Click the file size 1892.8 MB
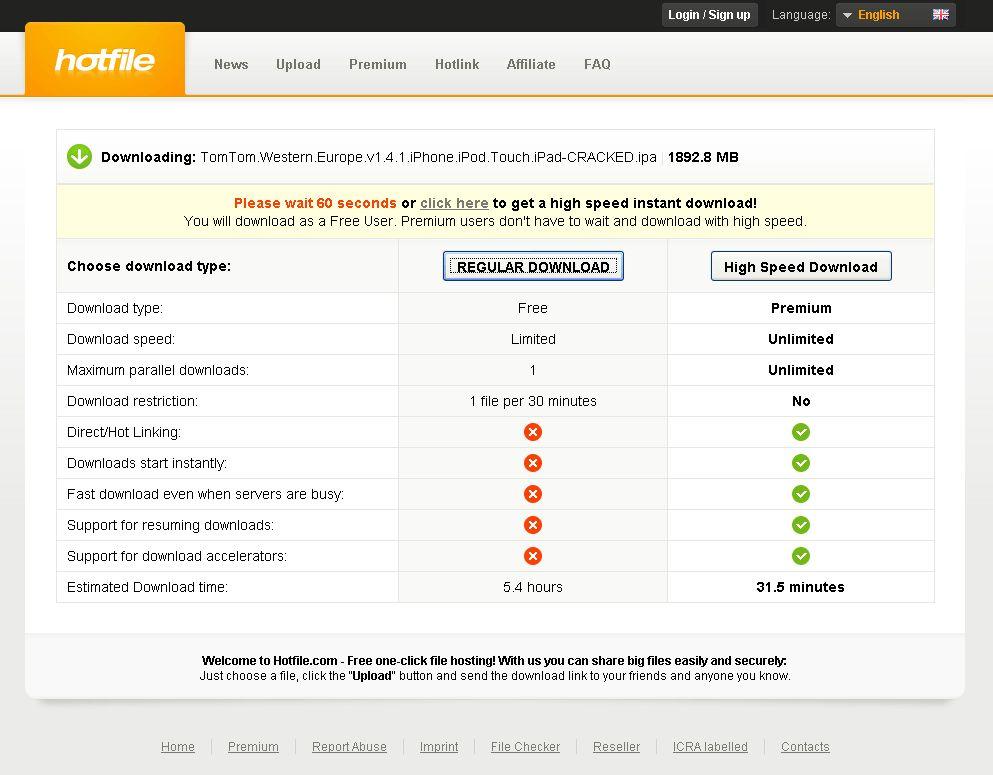The height and width of the screenshot is (775, 993). click(x=703, y=157)
